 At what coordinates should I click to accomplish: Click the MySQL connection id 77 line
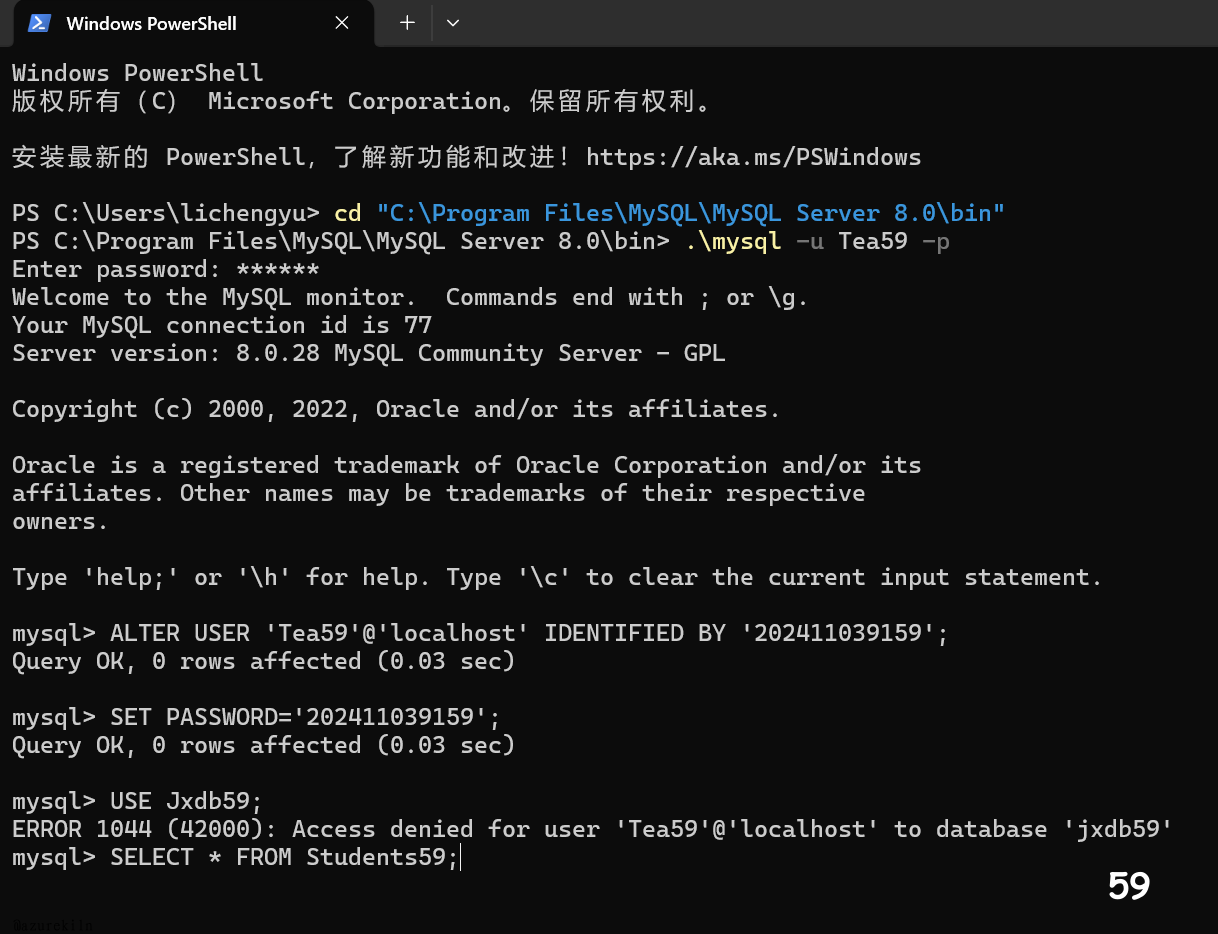point(221,325)
